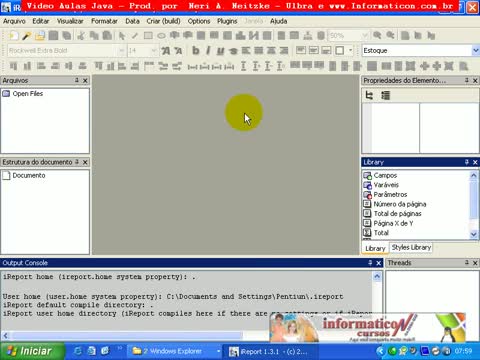Toggle Strikethrough formatting button
480x360 pixels.
tap(233, 51)
